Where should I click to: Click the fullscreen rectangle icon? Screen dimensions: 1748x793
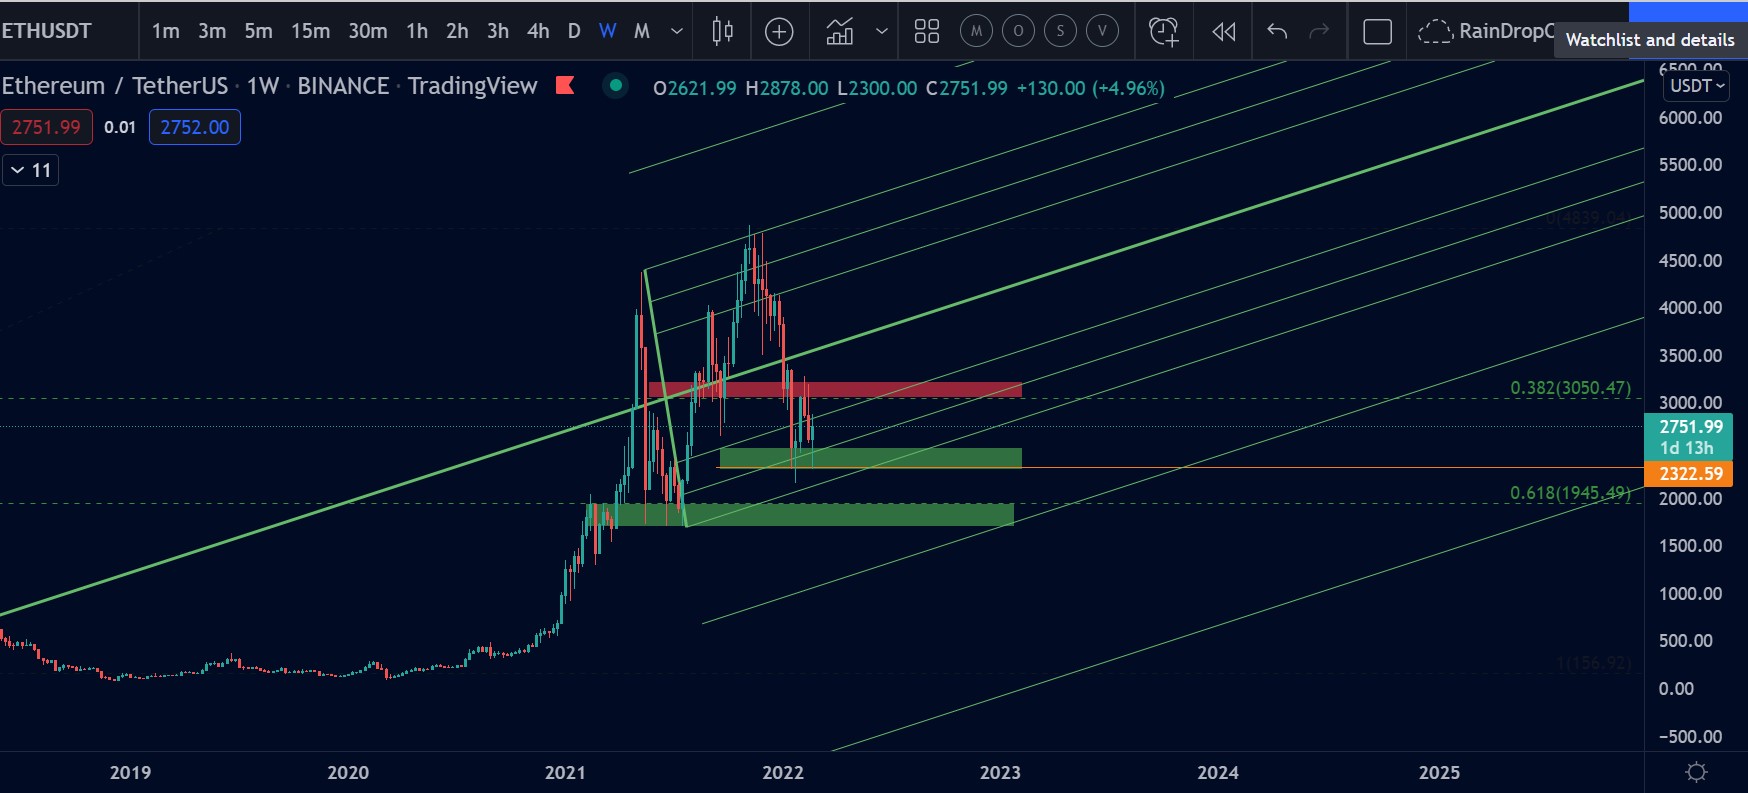tap(1377, 32)
